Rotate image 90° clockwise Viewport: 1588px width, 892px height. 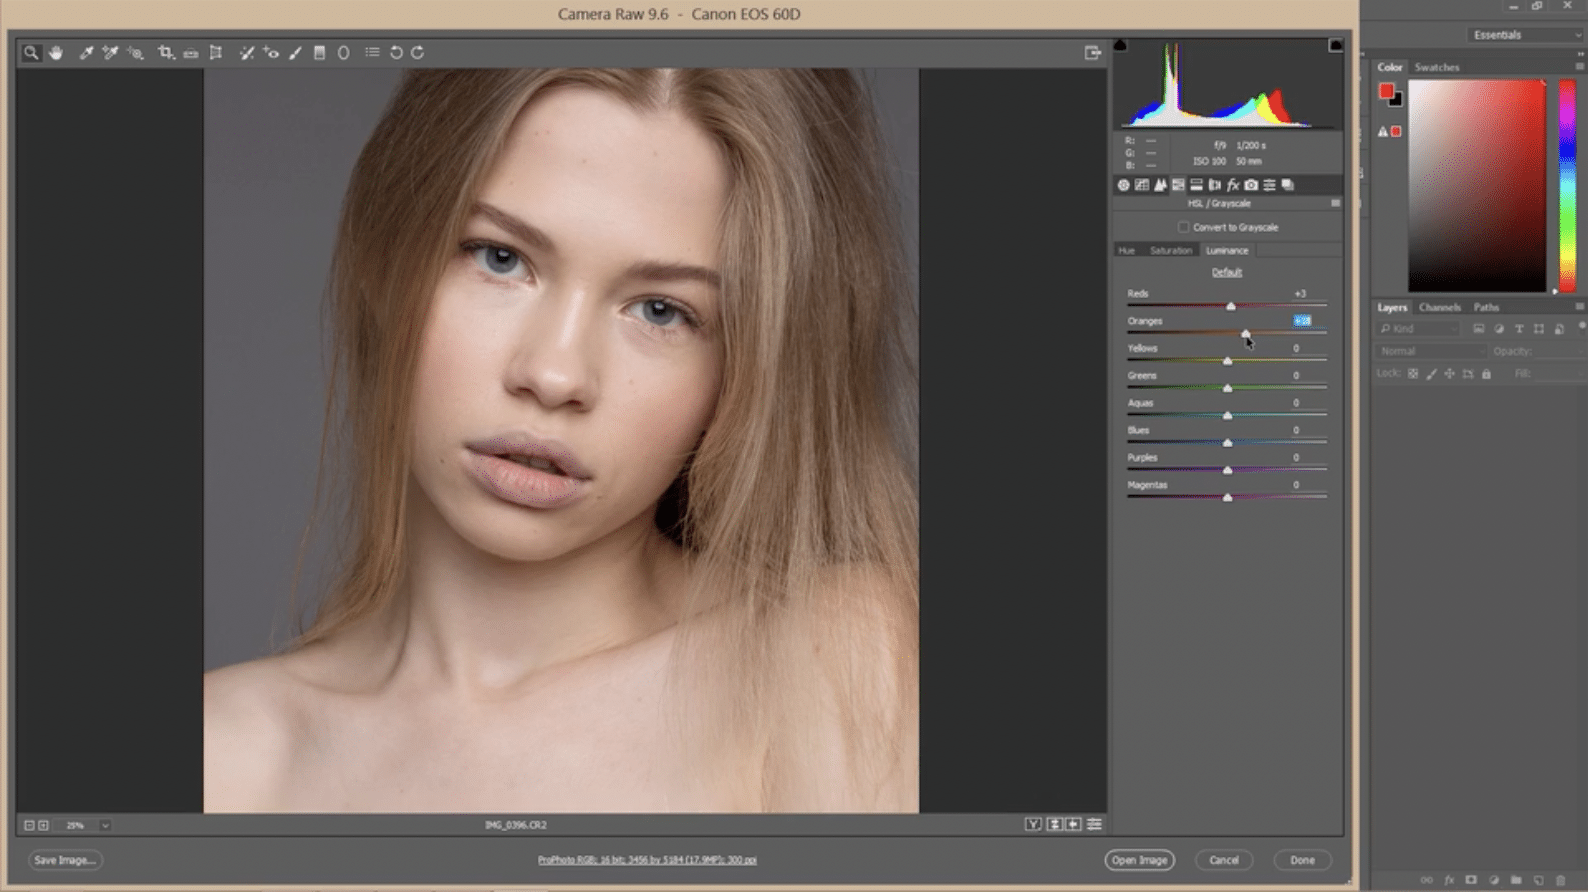coord(418,52)
